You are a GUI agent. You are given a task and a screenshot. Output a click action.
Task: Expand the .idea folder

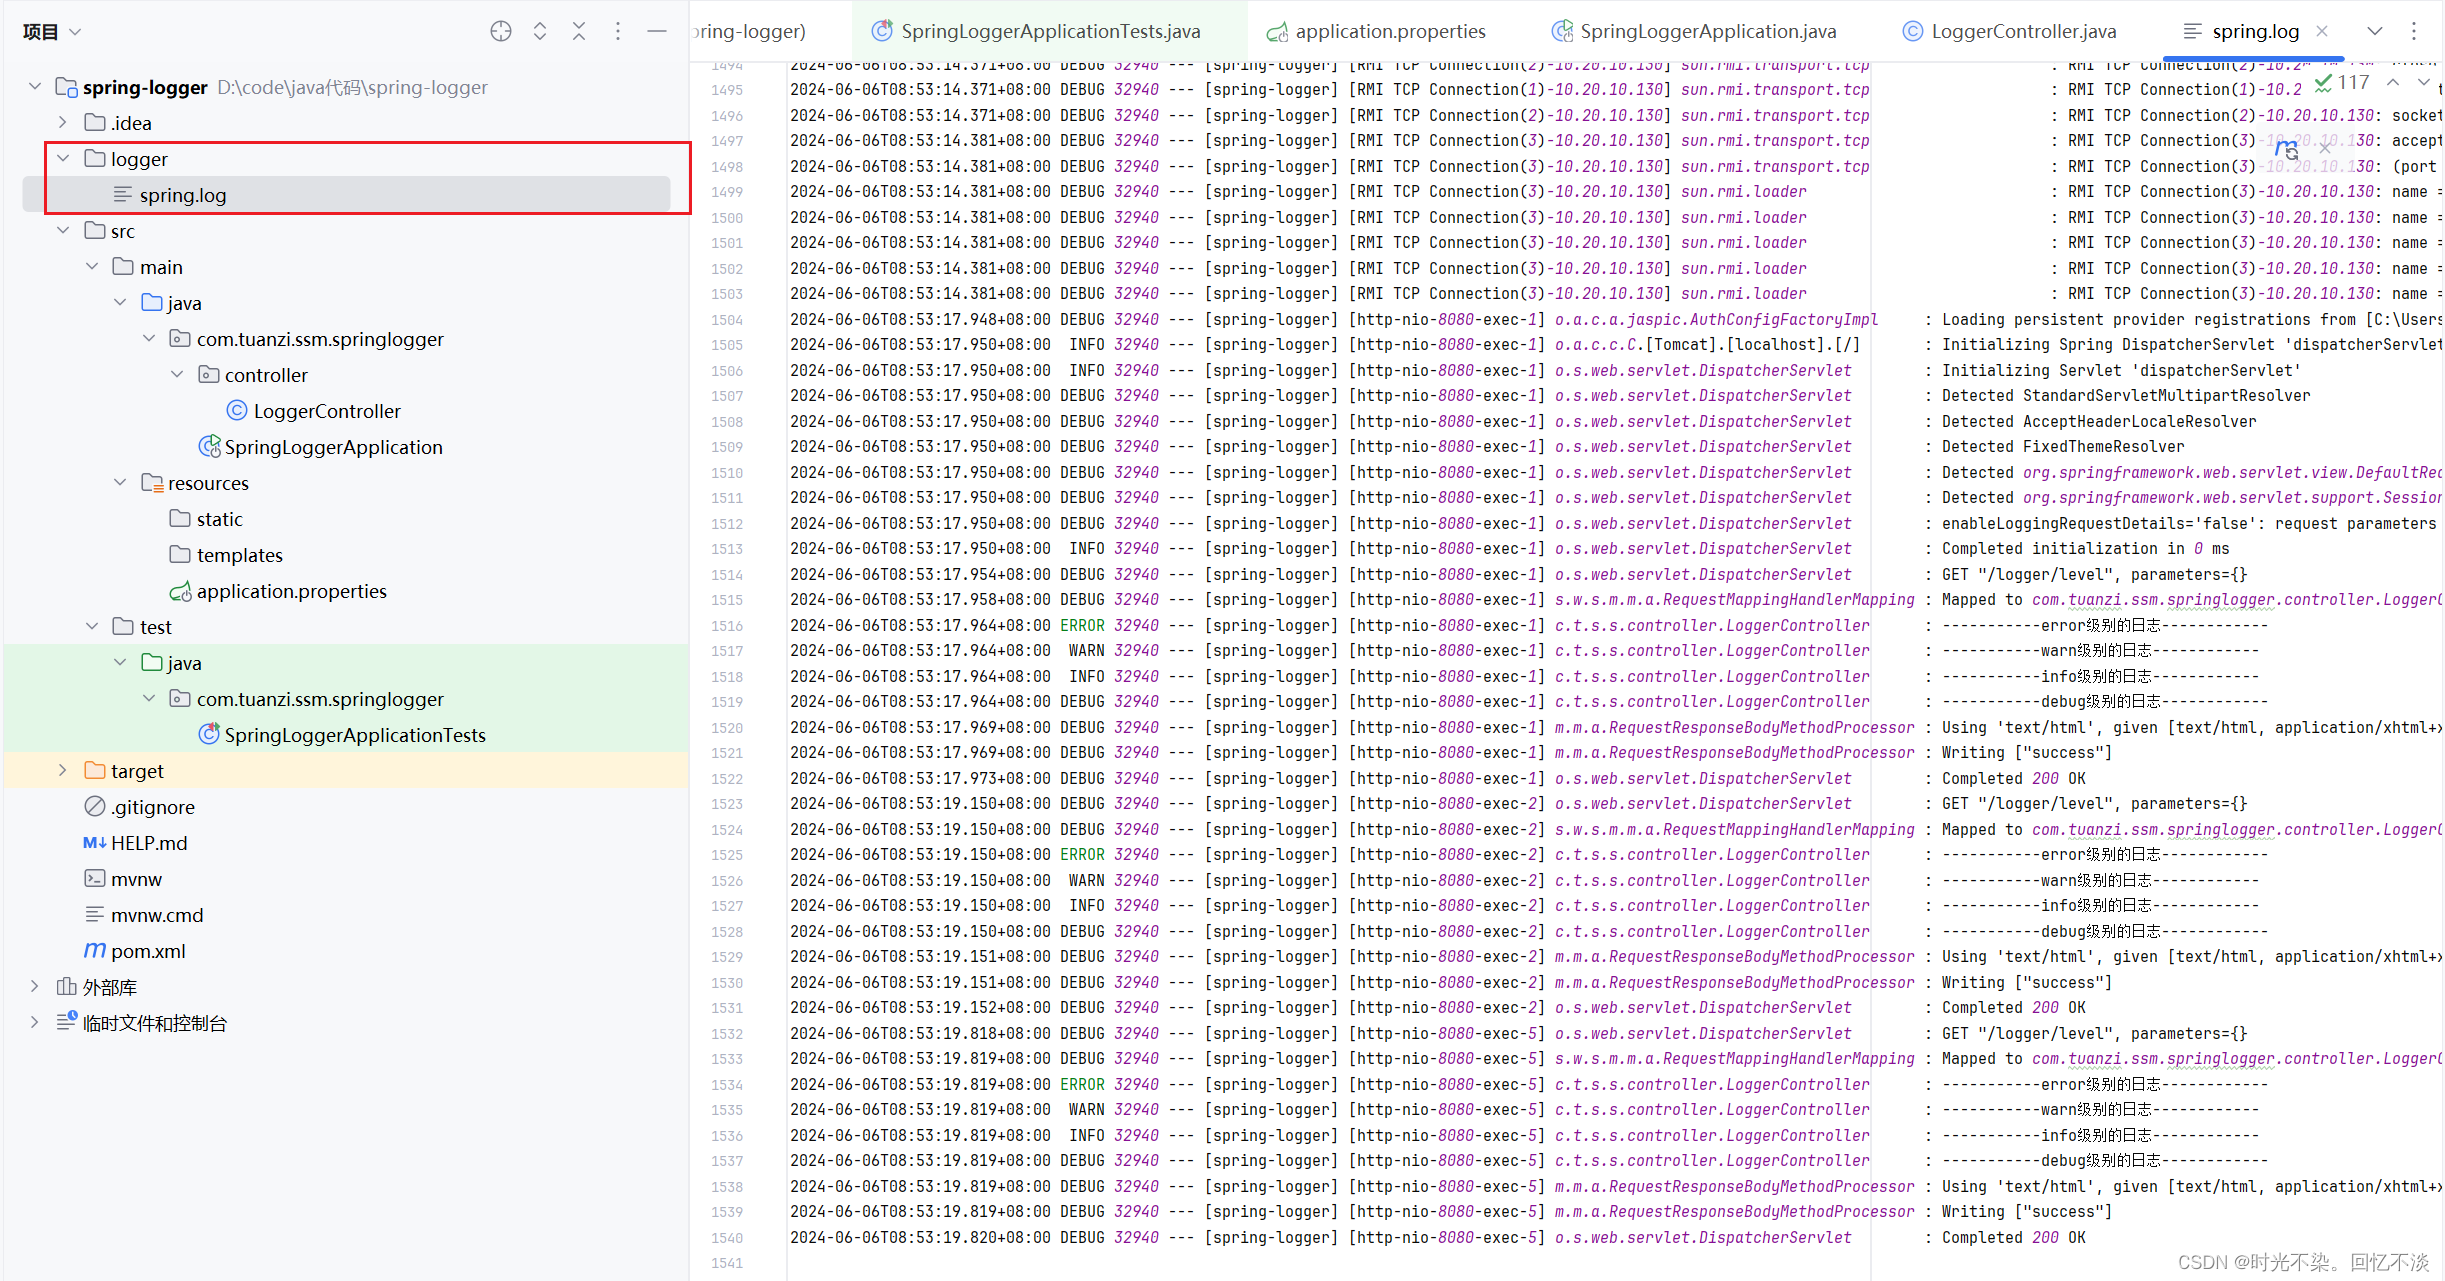[x=63, y=123]
